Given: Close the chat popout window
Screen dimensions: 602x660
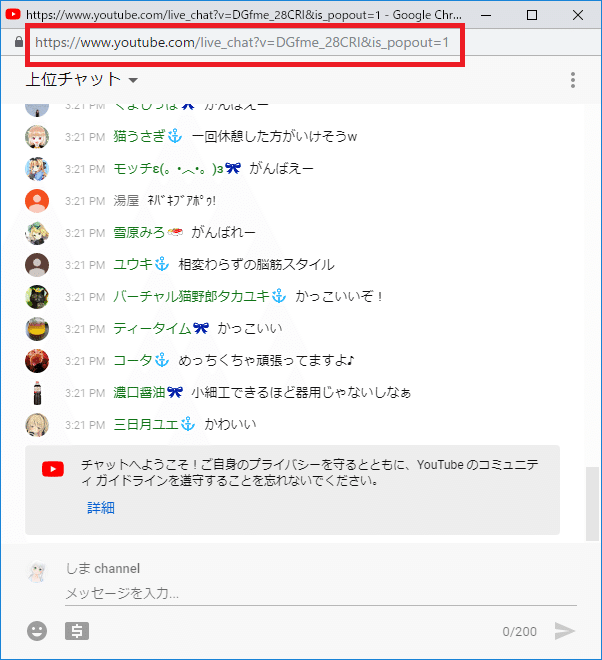Looking at the screenshot, I should pos(578,15).
